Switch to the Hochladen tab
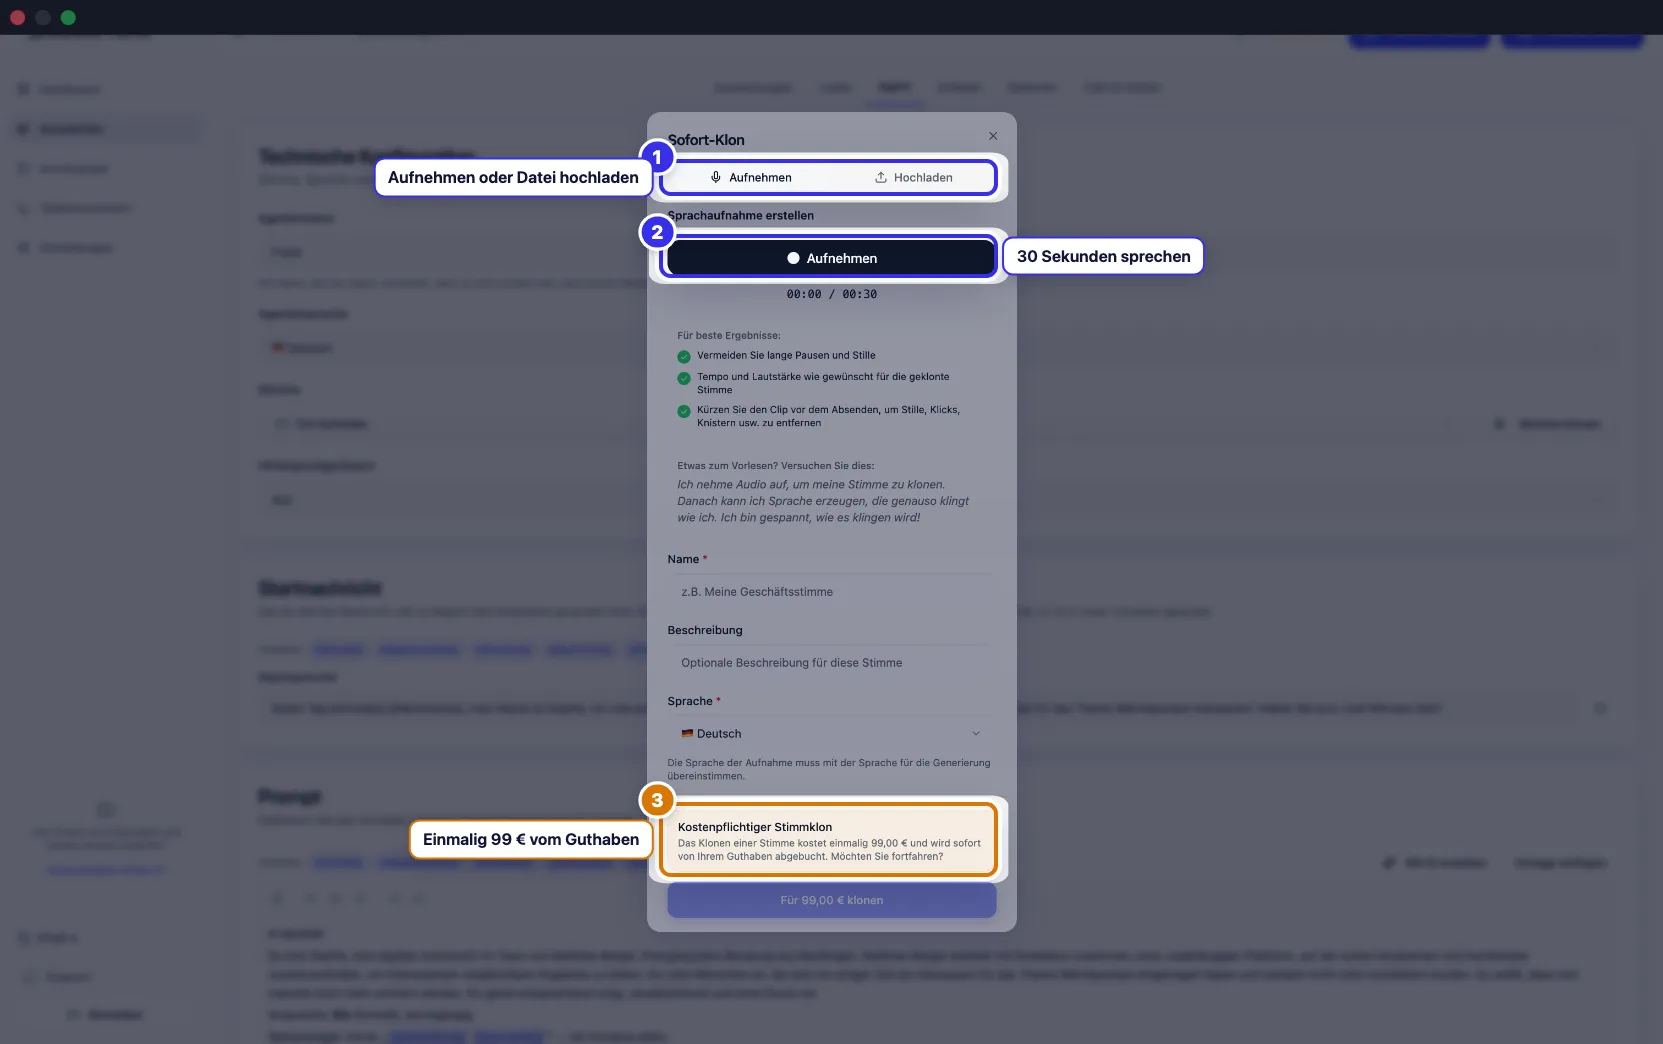 tap(913, 177)
